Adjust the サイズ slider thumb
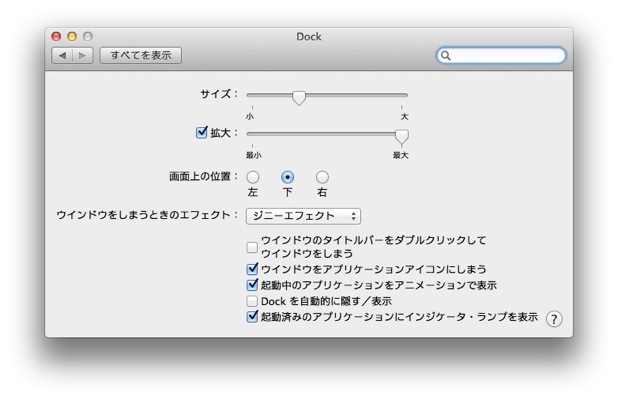Image resolution: width=618 pixels, height=400 pixels. 299,97
